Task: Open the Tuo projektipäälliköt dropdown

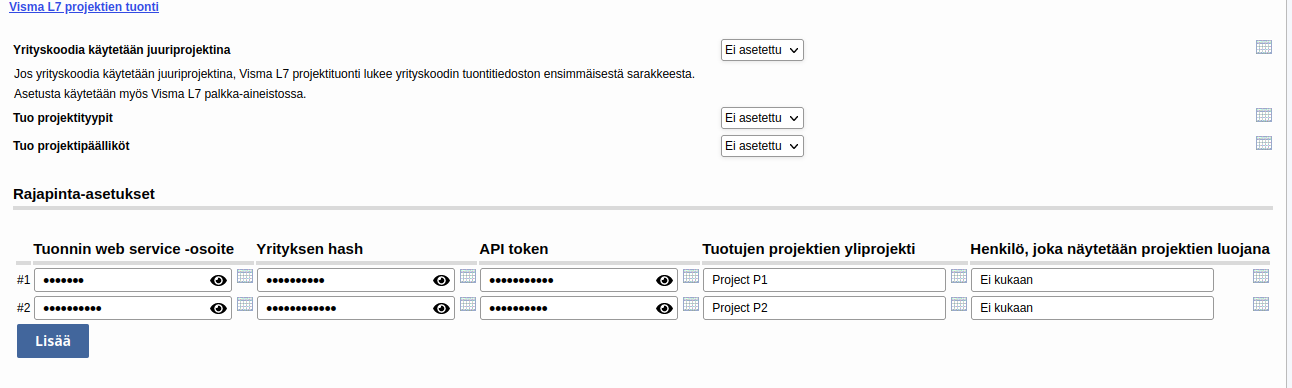Action: tap(762, 146)
